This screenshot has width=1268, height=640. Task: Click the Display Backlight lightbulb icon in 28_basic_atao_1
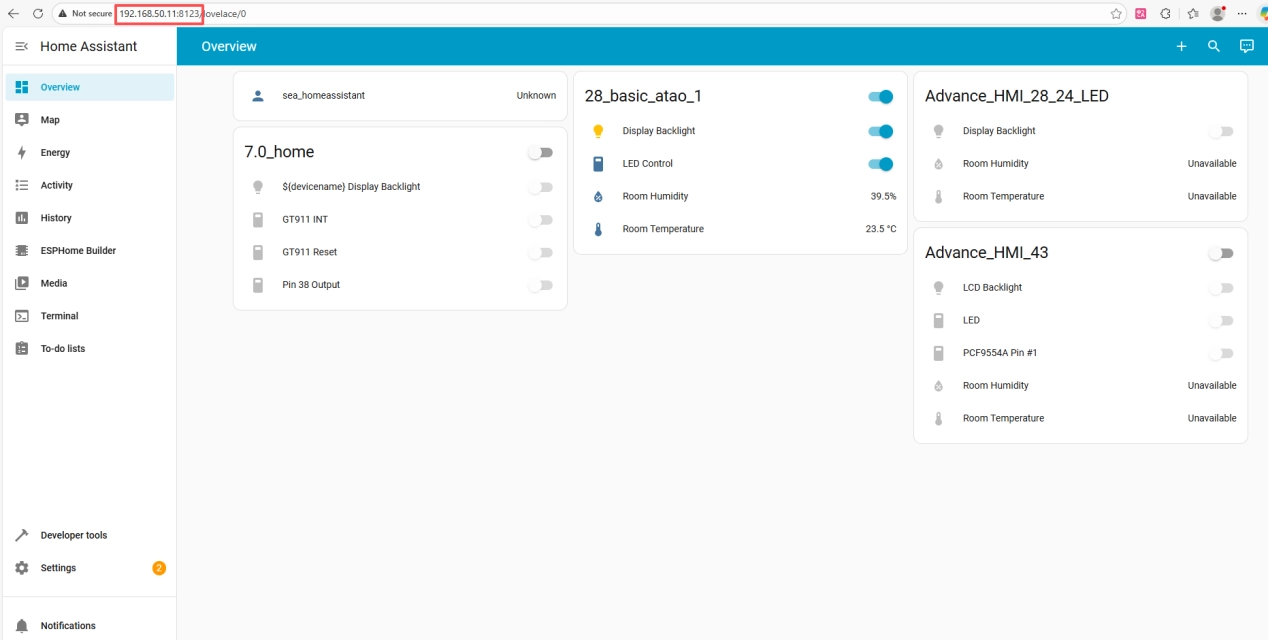point(598,131)
